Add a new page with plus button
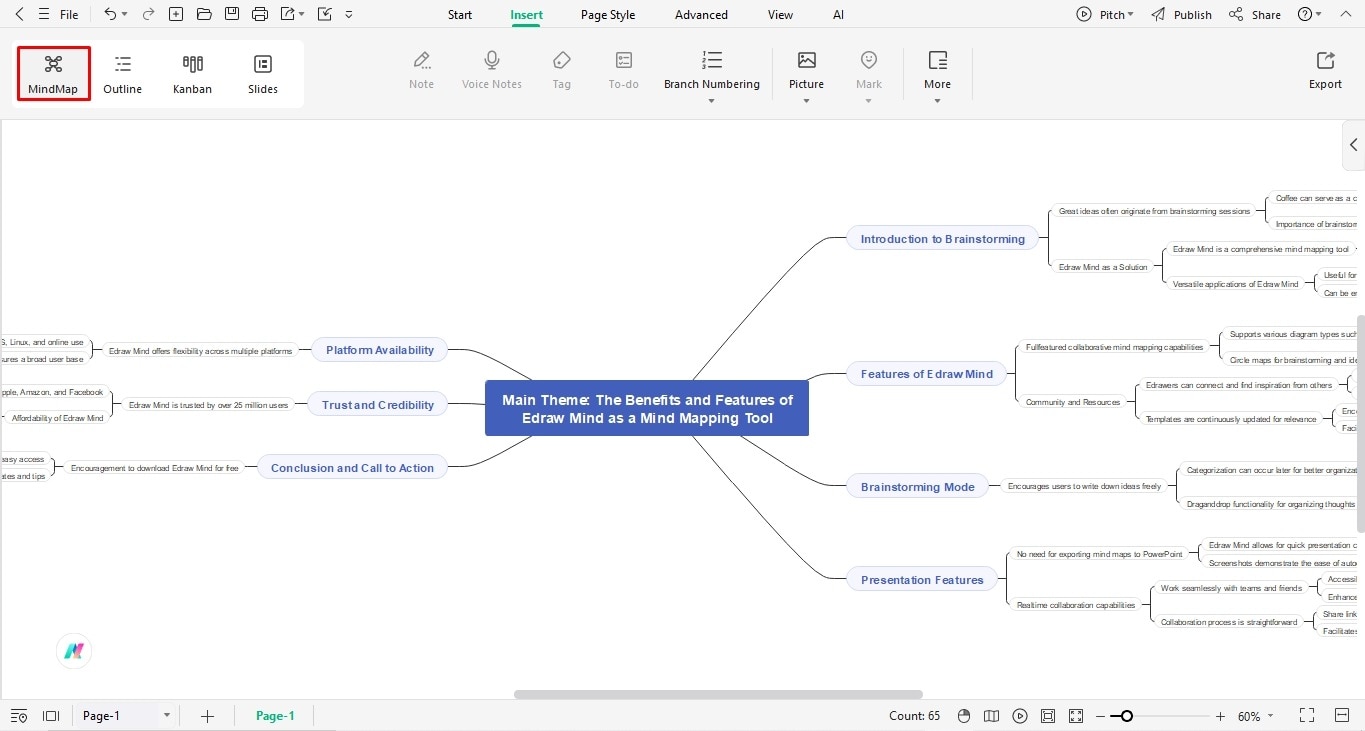Screen dimensions: 1365x731 pos(207,716)
